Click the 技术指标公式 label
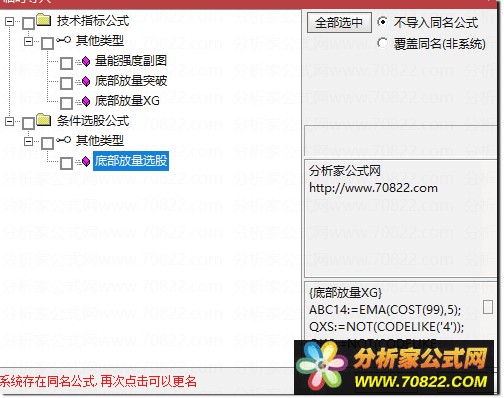The image size is (504, 398). pyautogui.click(x=93, y=21)
